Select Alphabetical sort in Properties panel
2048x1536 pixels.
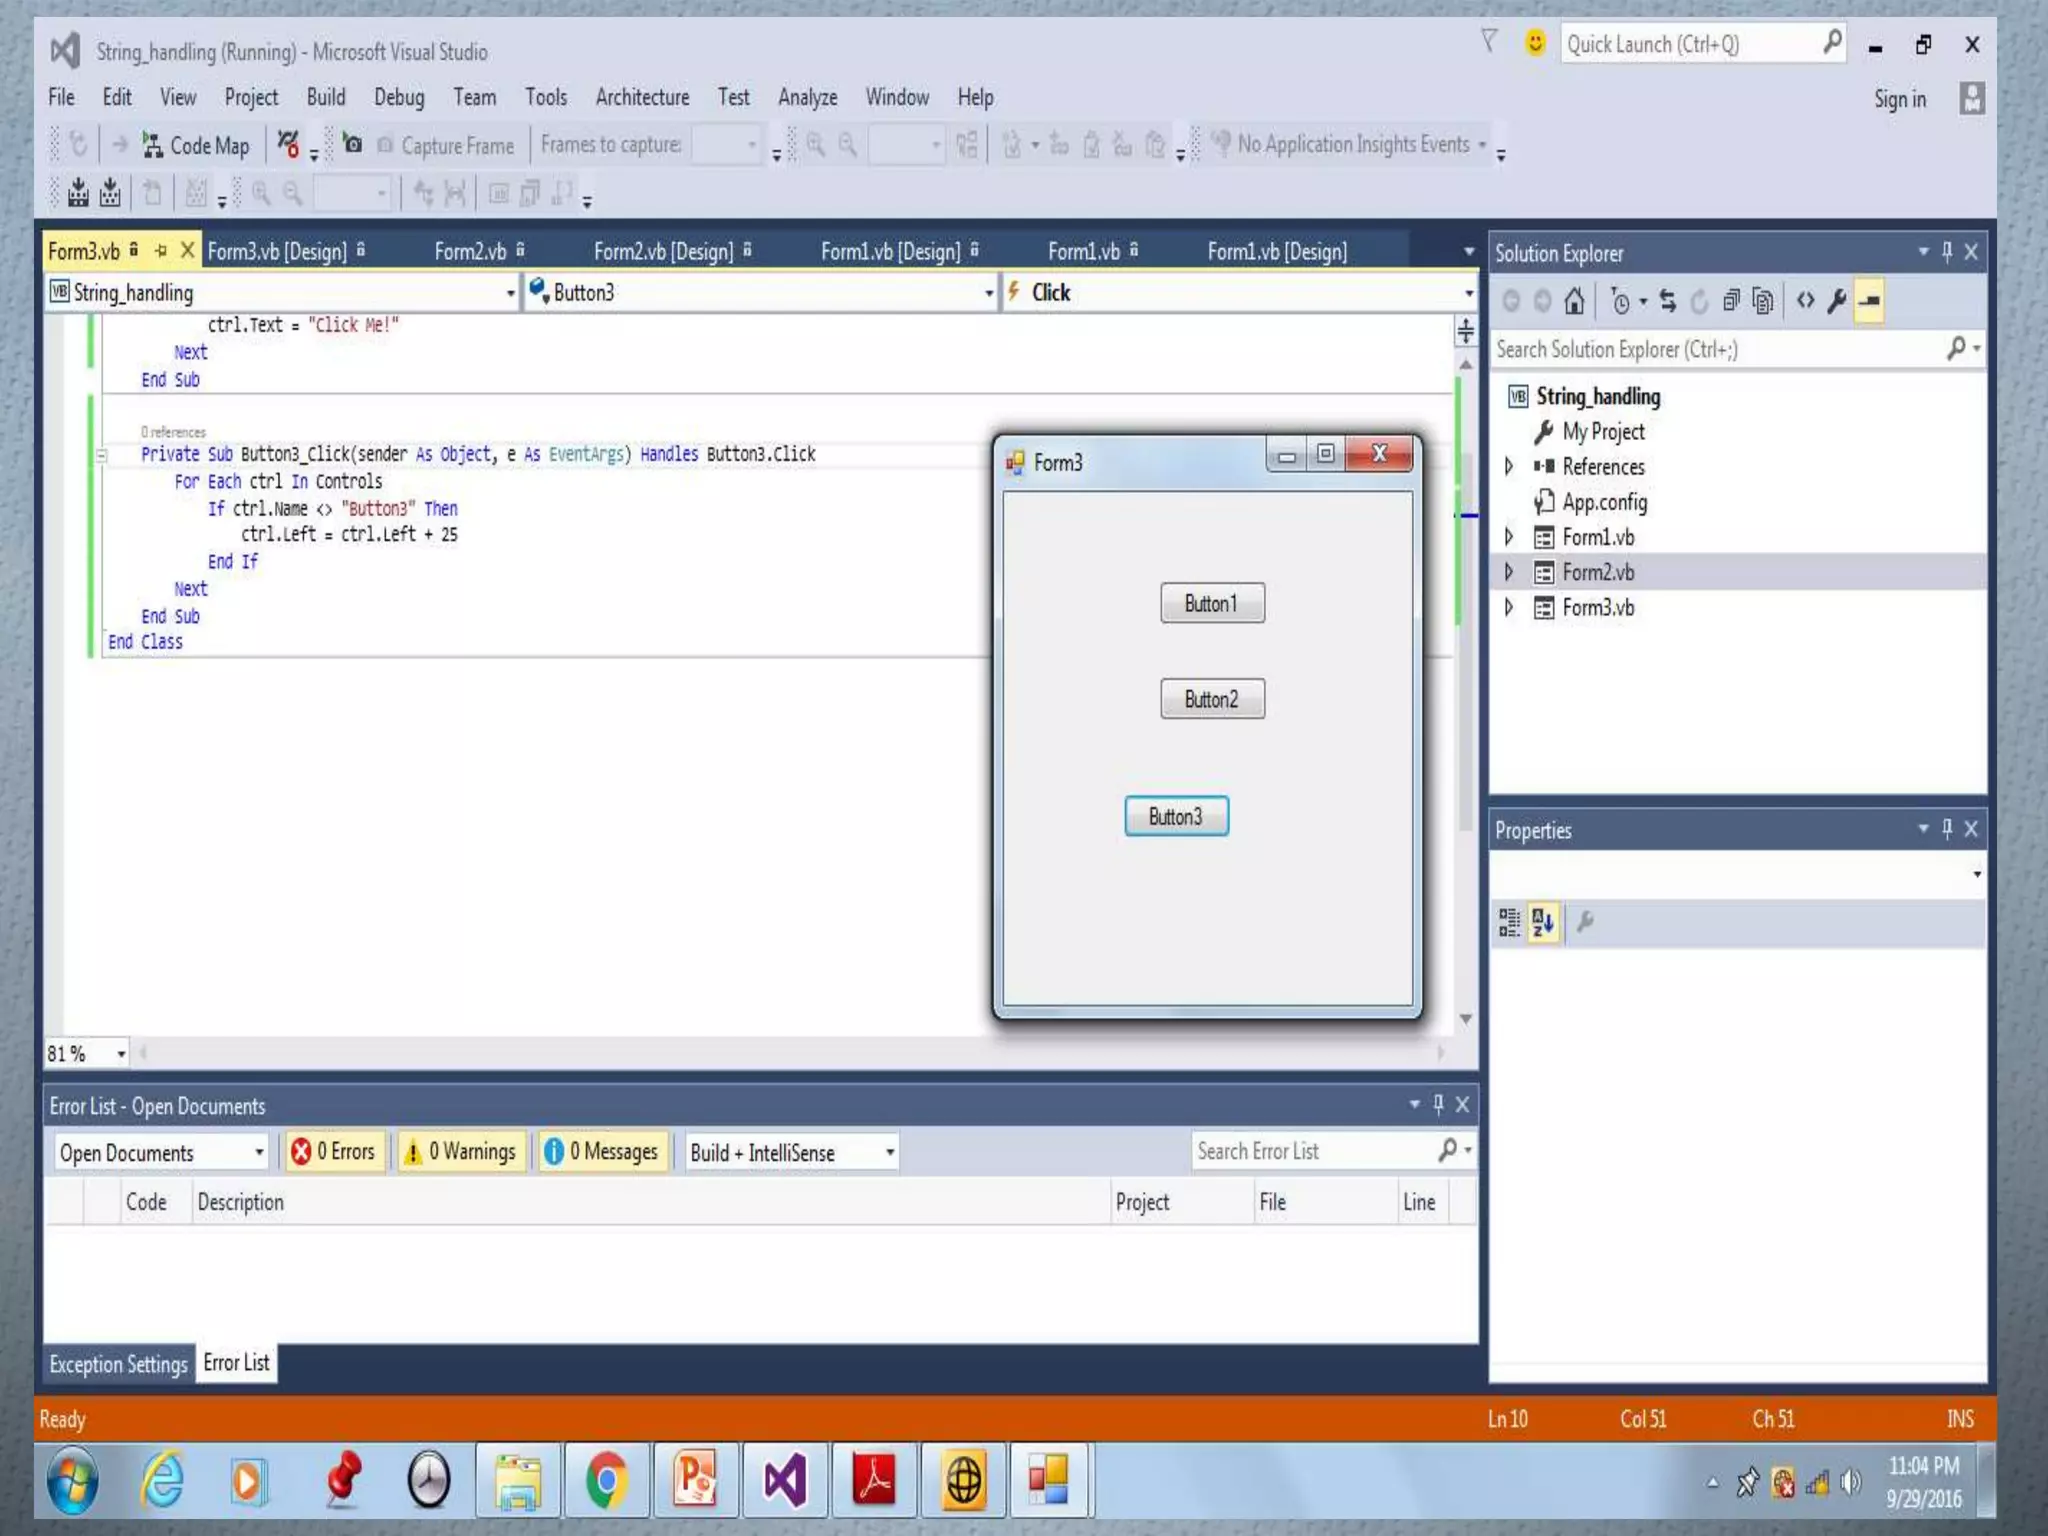[x=1542, y=922]
